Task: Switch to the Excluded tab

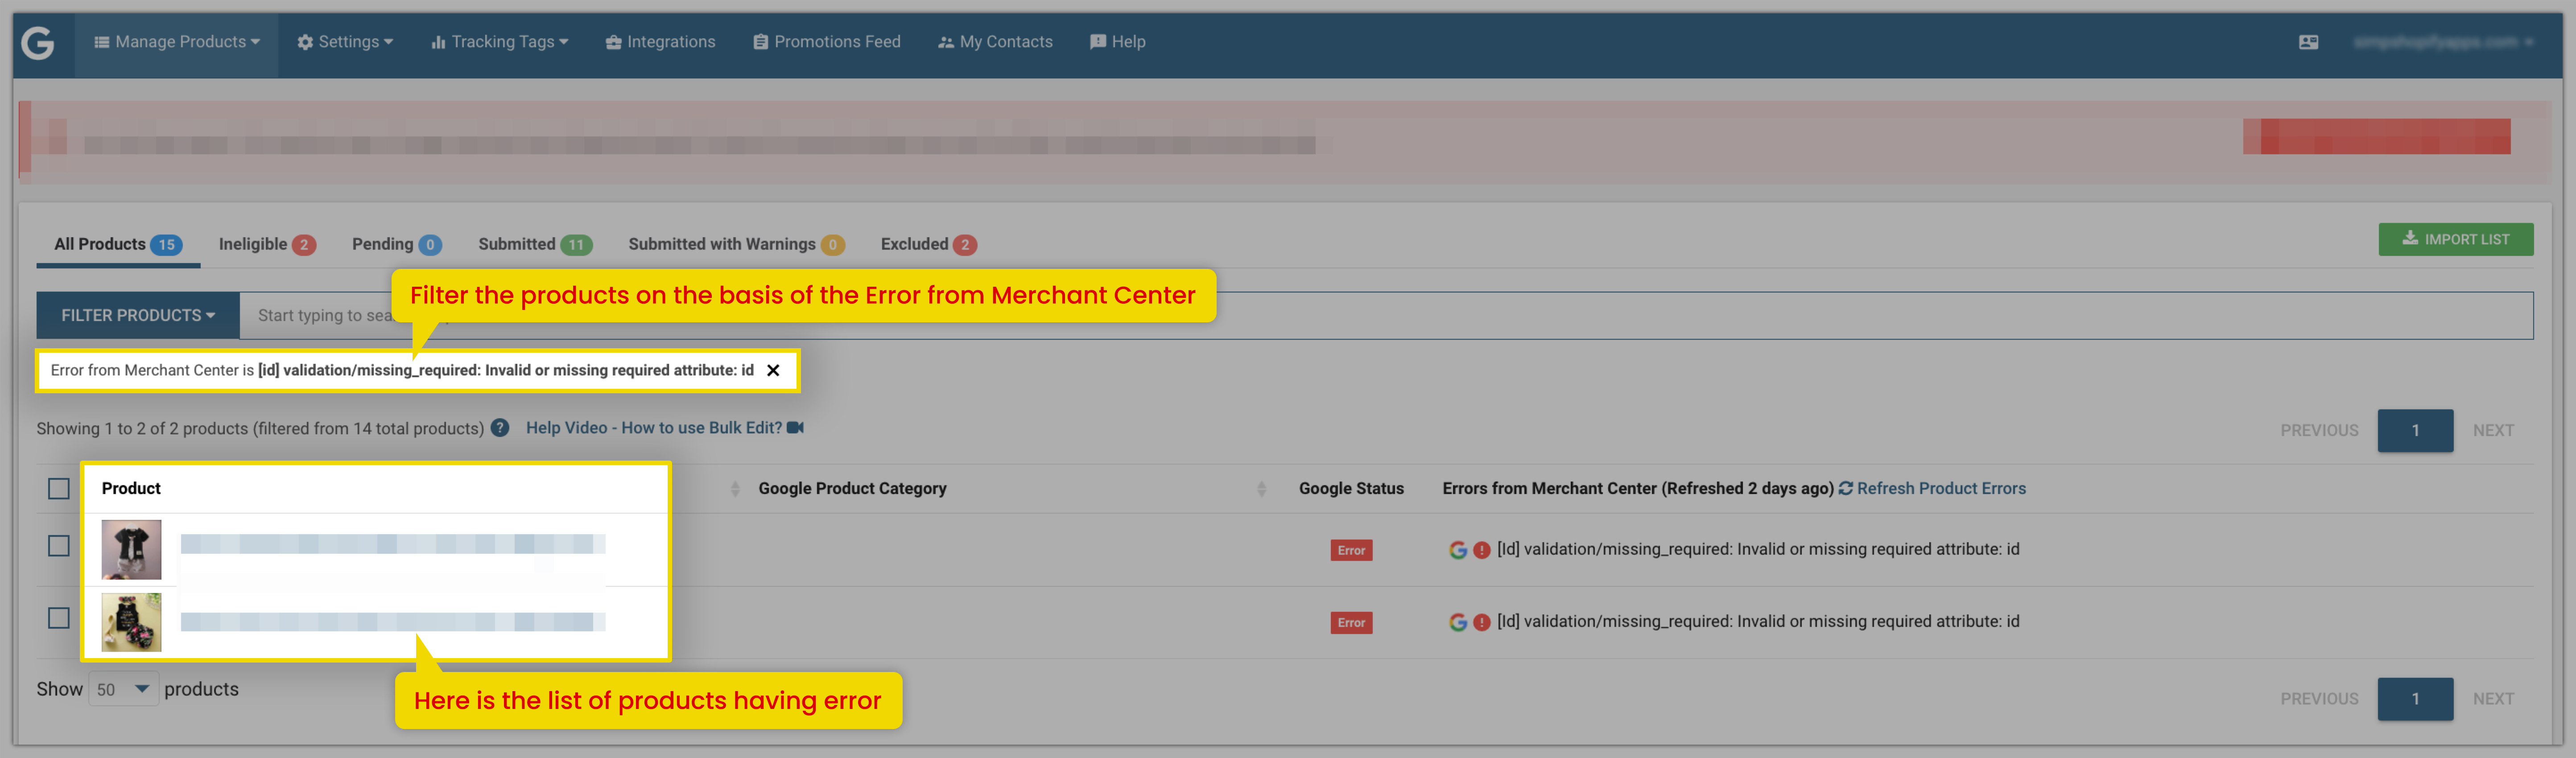Action: pyautogui.click(x=928, y=245)
